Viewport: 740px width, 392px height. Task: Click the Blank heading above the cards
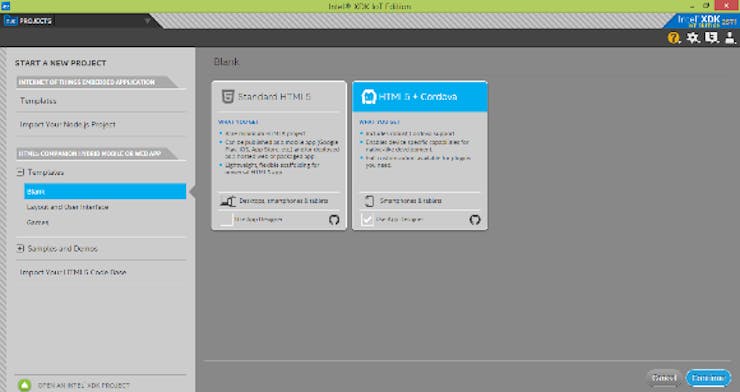coord(227,62)
